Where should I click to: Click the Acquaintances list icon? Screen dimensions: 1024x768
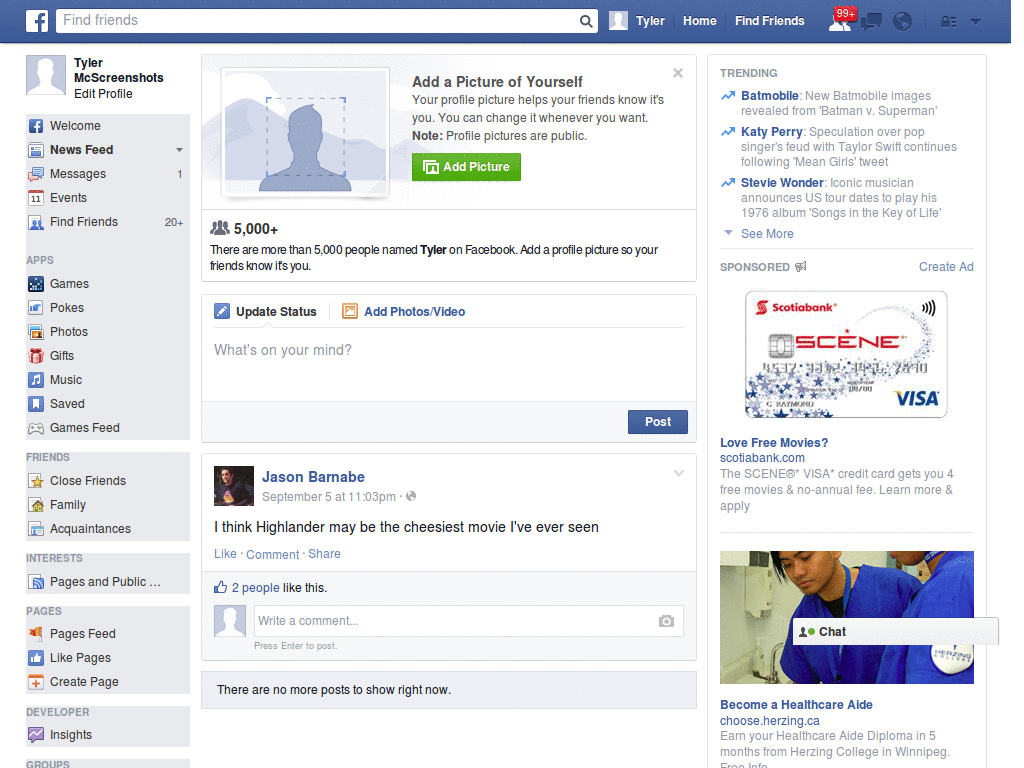click(x=36, y=529)
